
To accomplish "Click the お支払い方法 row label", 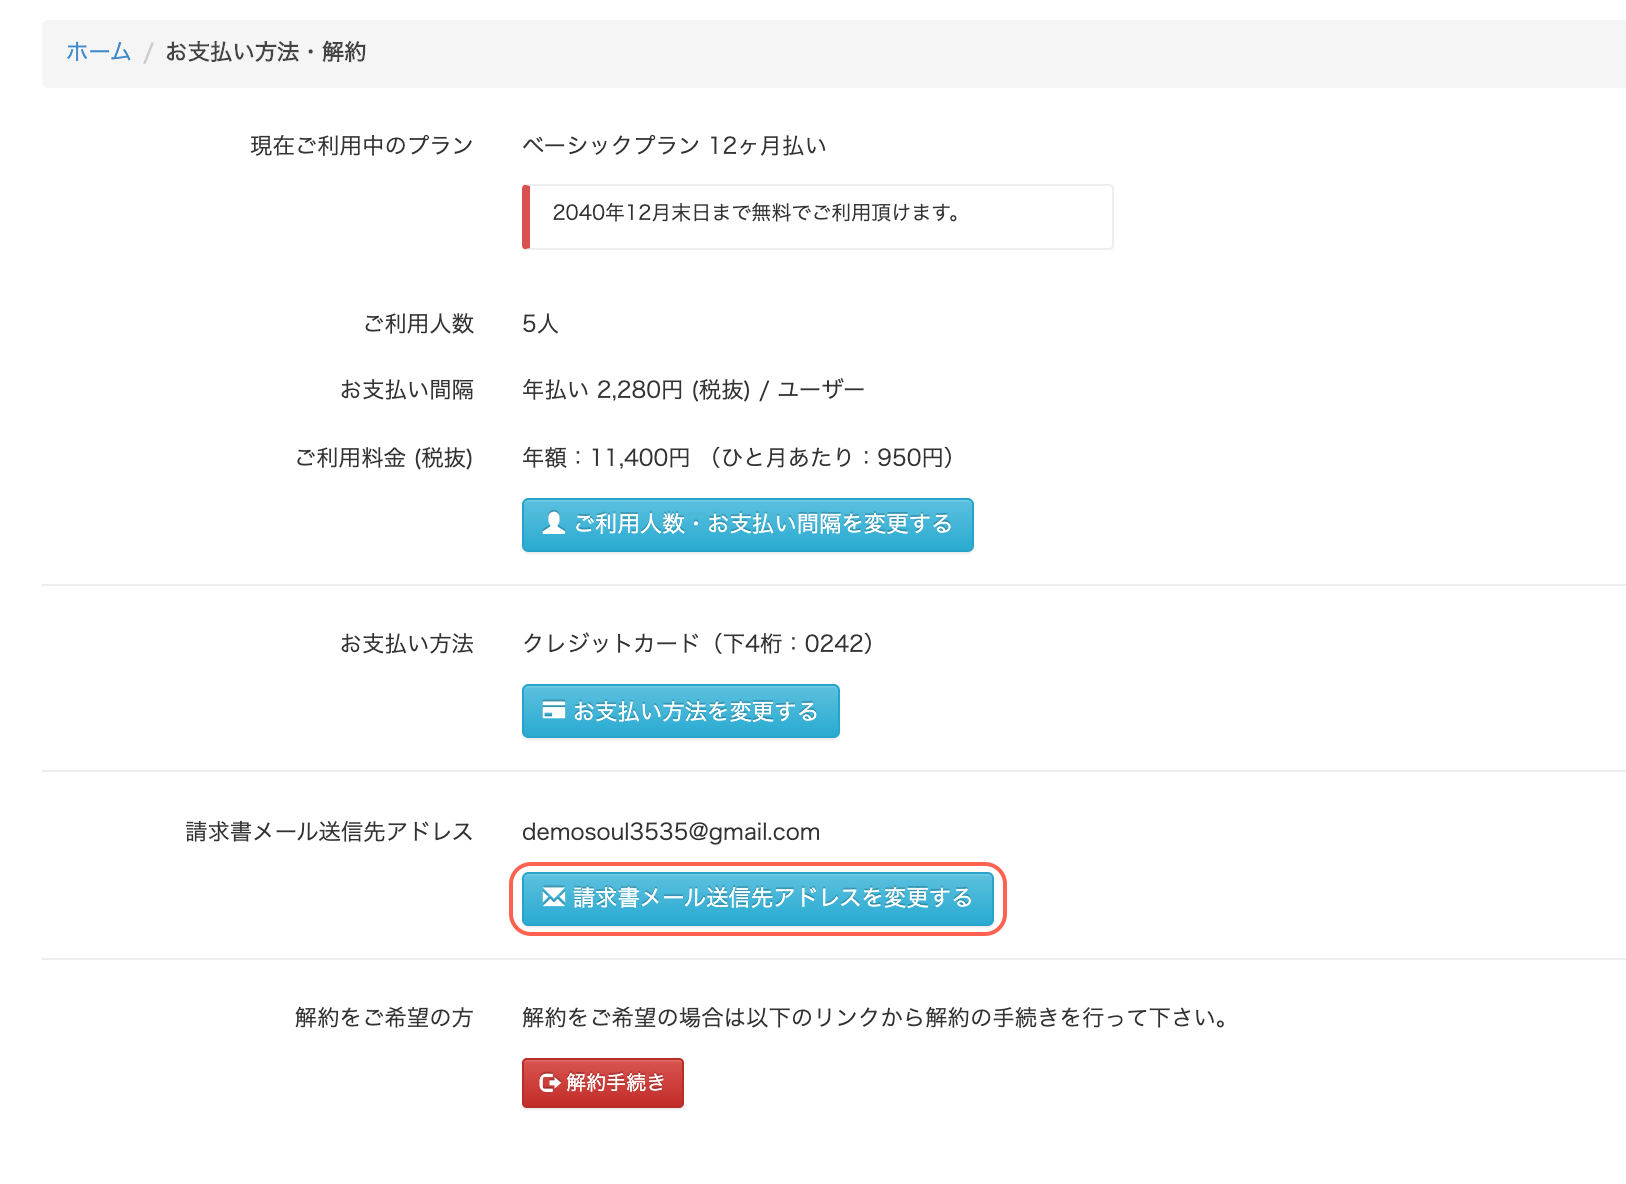I will click(407, 644).
